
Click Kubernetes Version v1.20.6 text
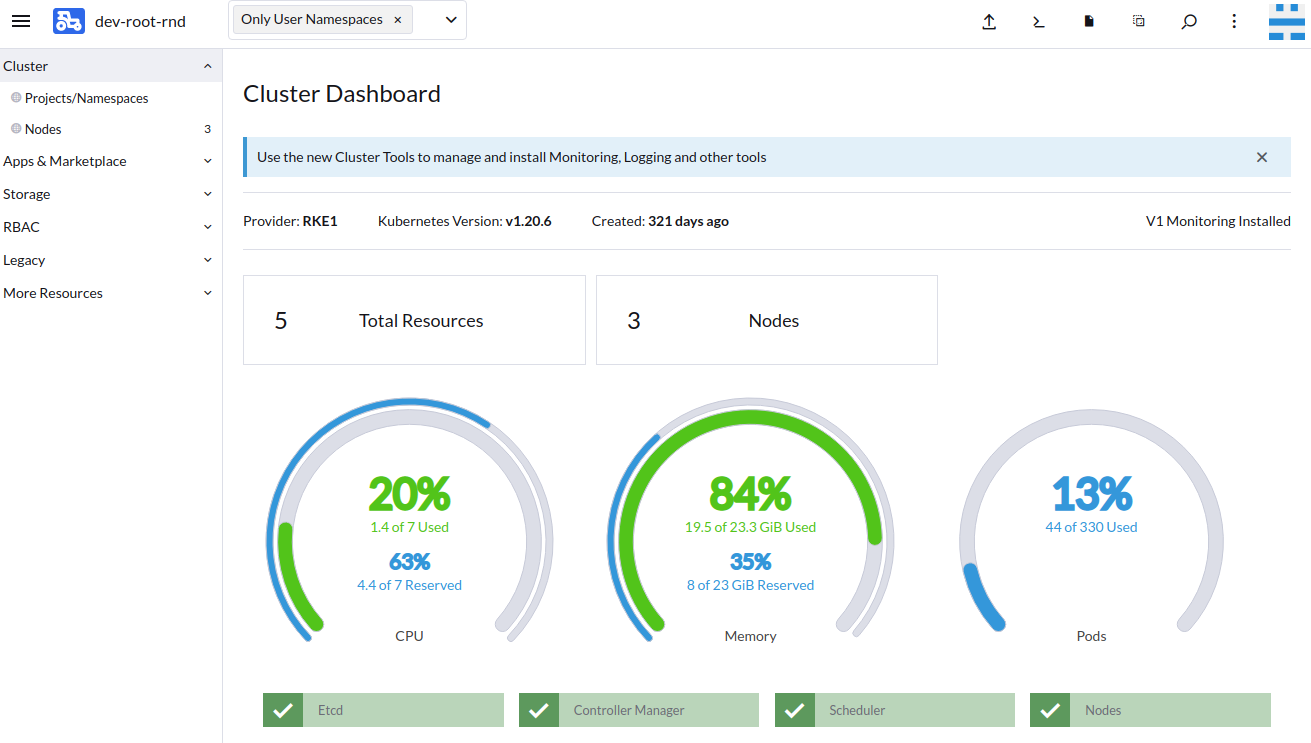[465, 221]
